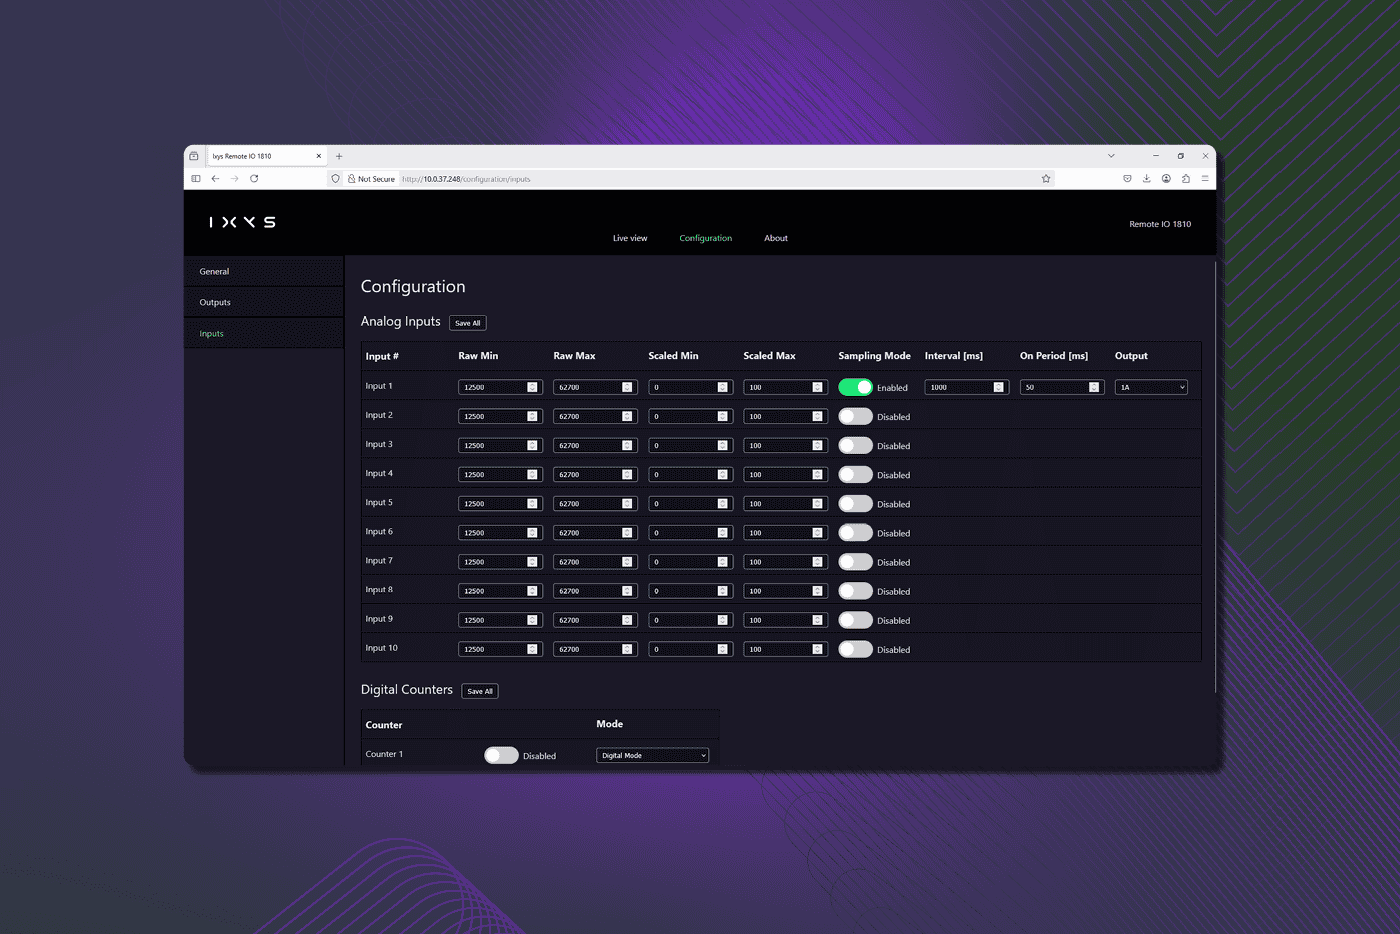Open the Outputs sidebar section

(x=215, y=302)
